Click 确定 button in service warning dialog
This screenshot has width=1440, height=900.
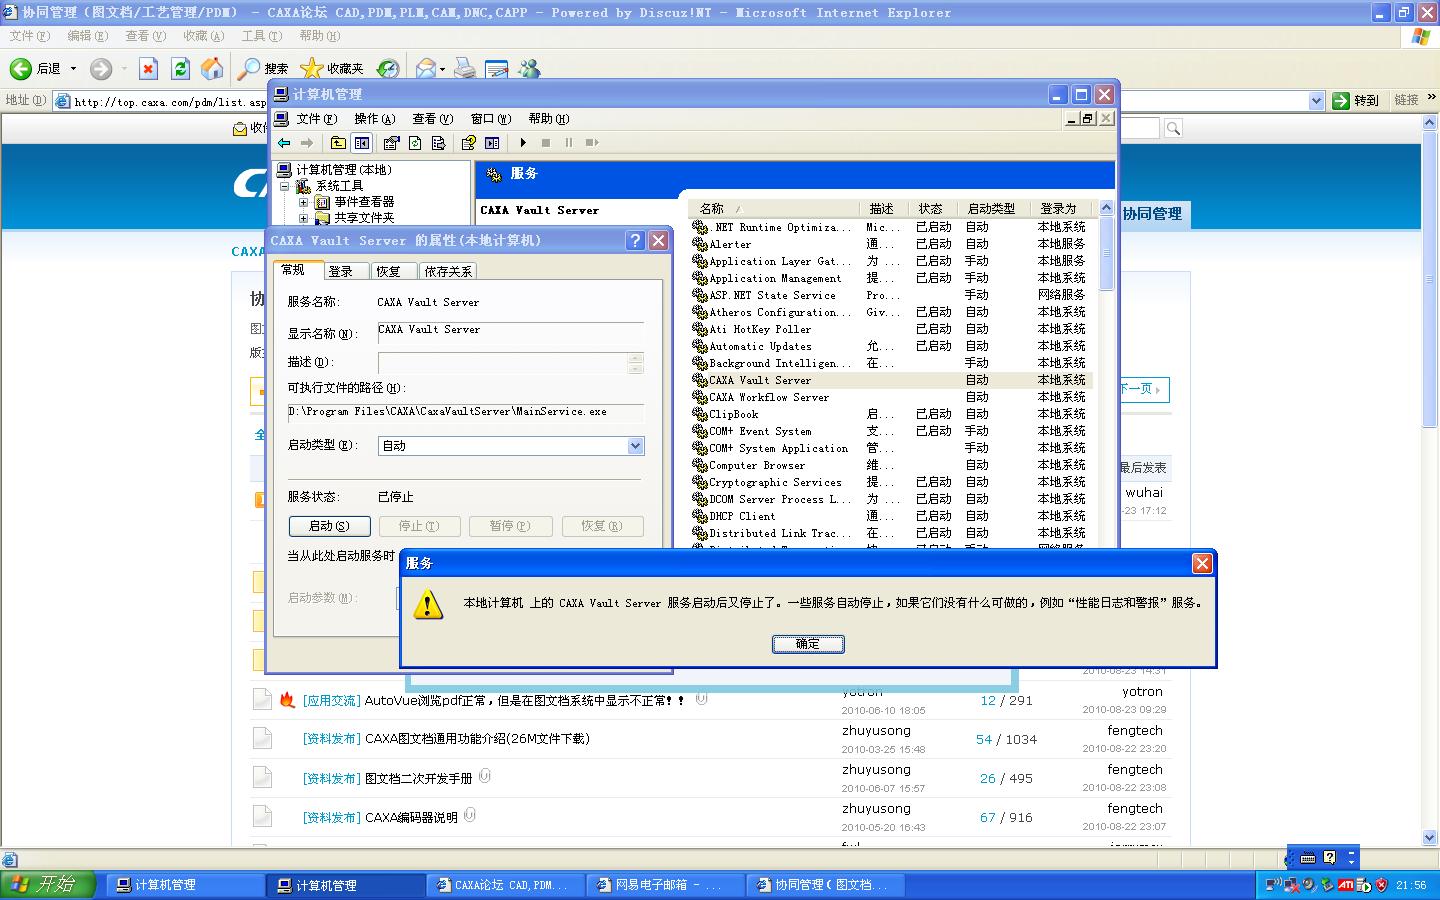(x=808, y=644)
